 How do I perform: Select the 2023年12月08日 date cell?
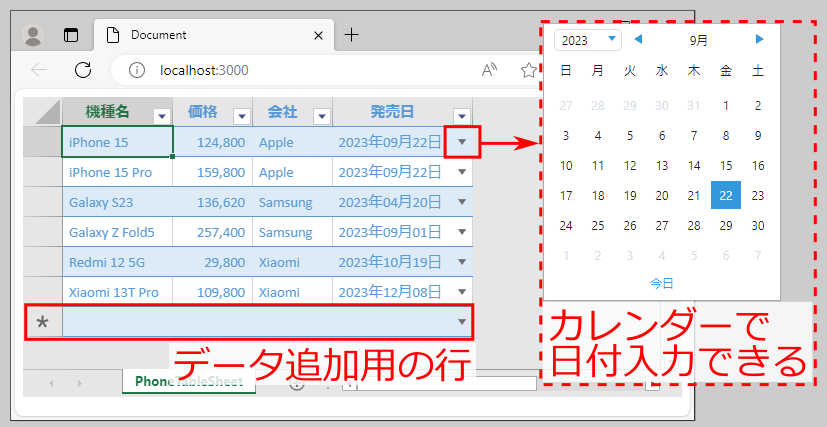click(x=402, y=292)
